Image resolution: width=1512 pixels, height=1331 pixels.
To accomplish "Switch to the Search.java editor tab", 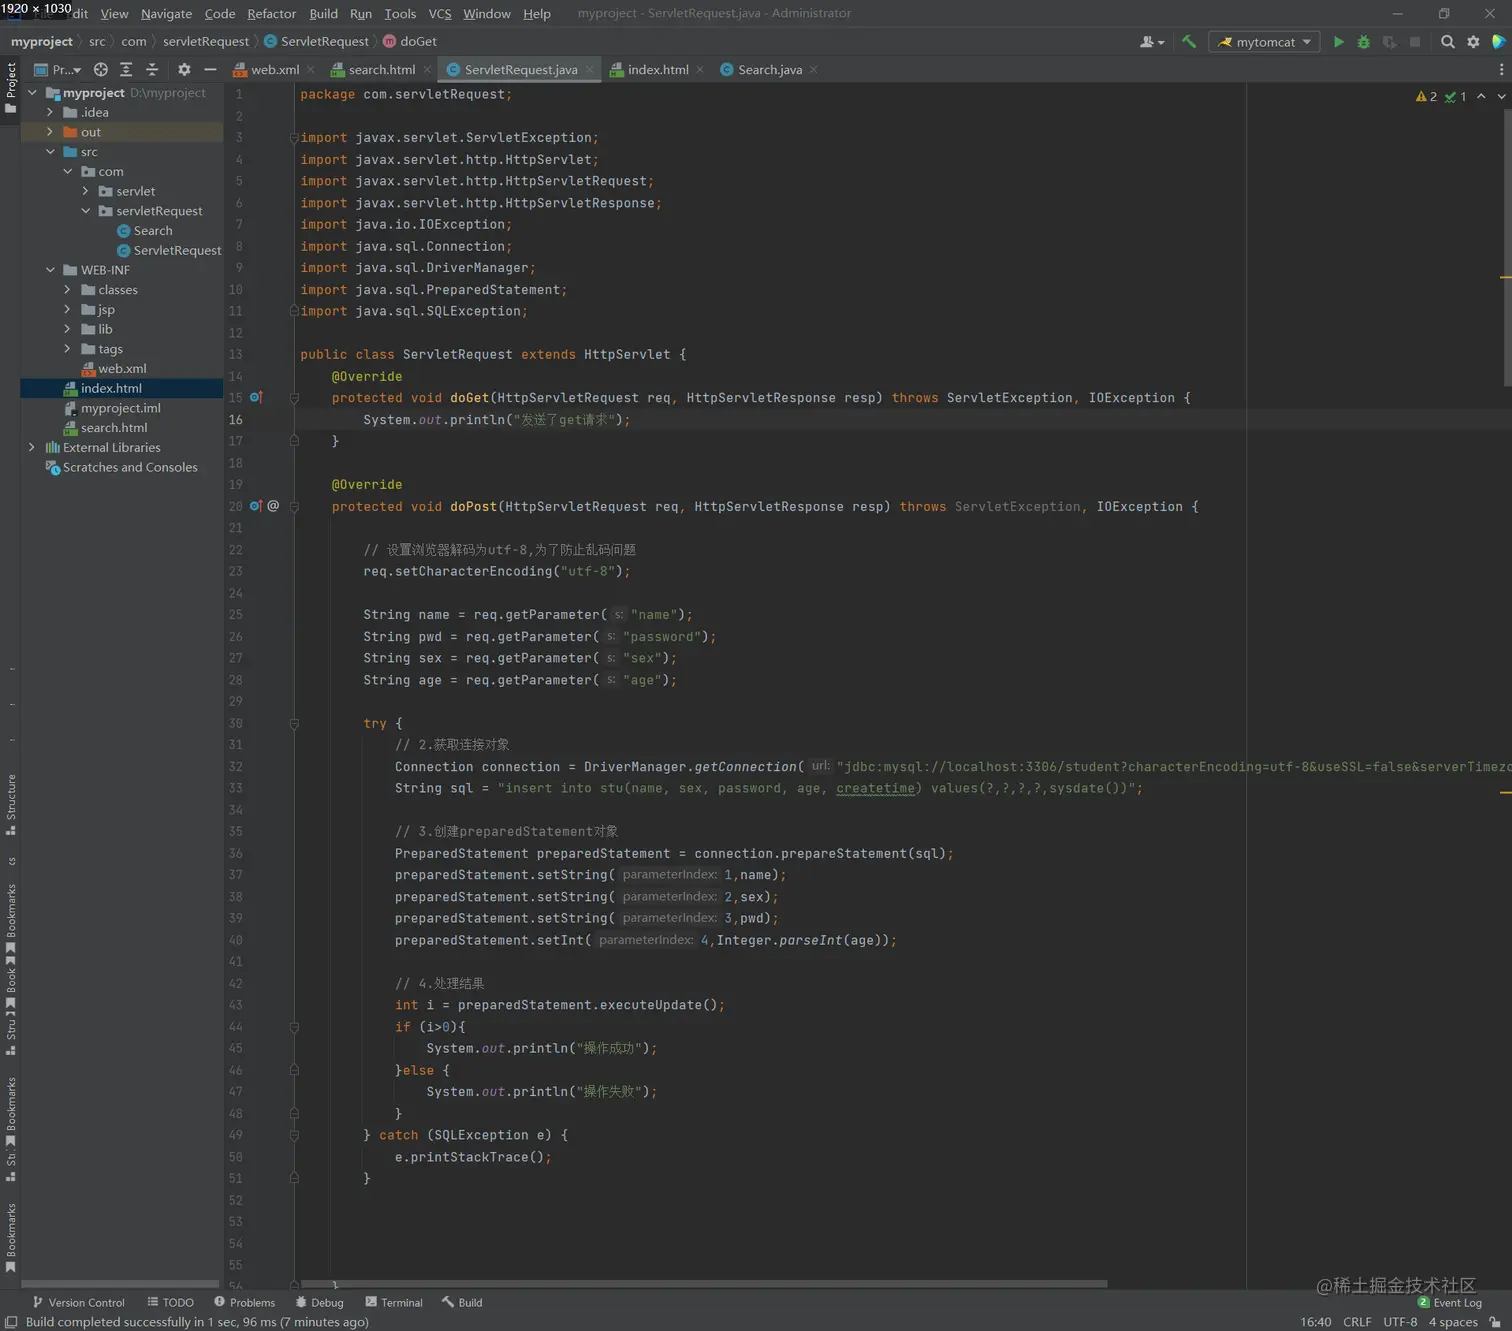I will coord(769,70).
